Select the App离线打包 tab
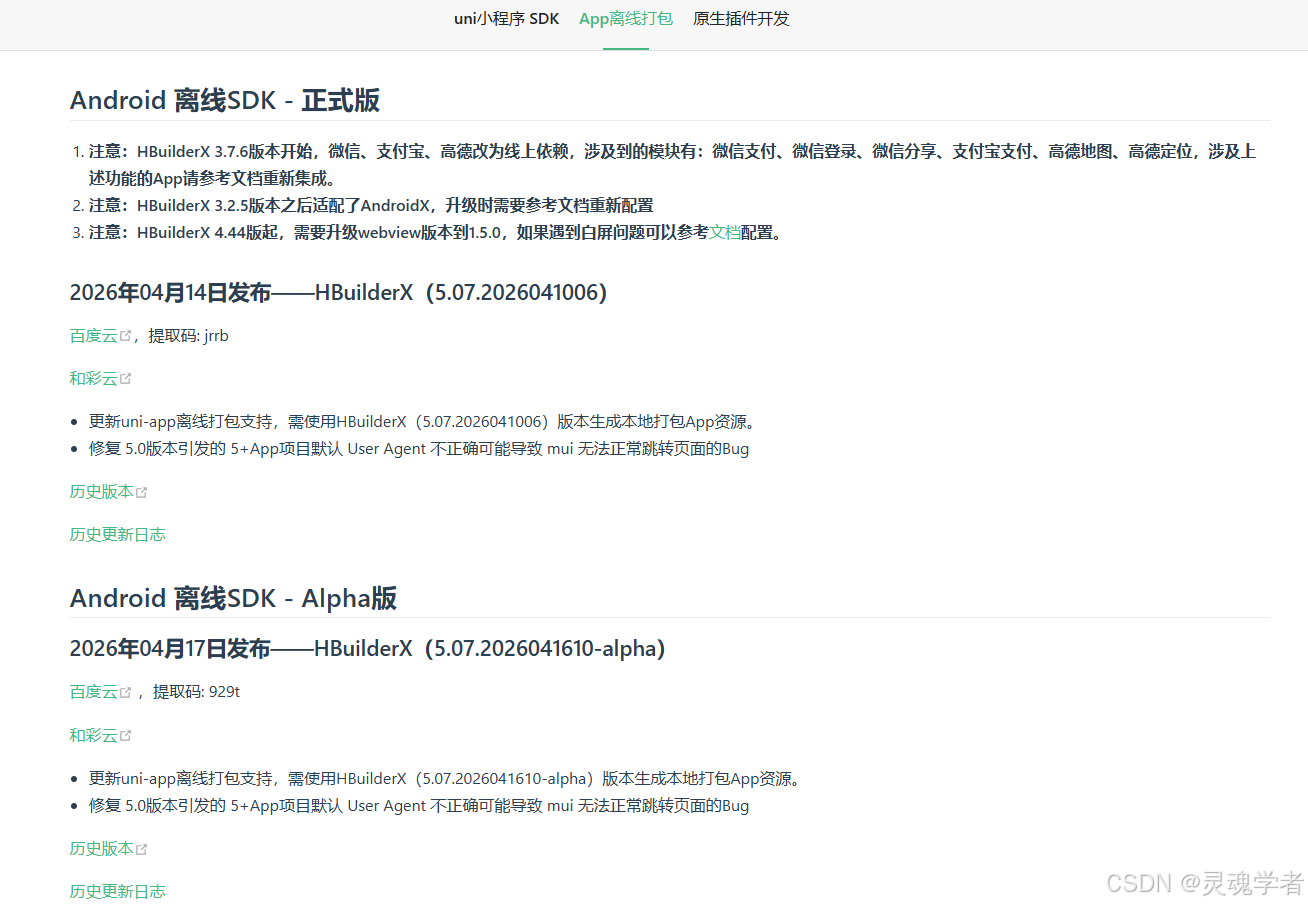This screenshot has height=905, width=1308. coord(626,19)
